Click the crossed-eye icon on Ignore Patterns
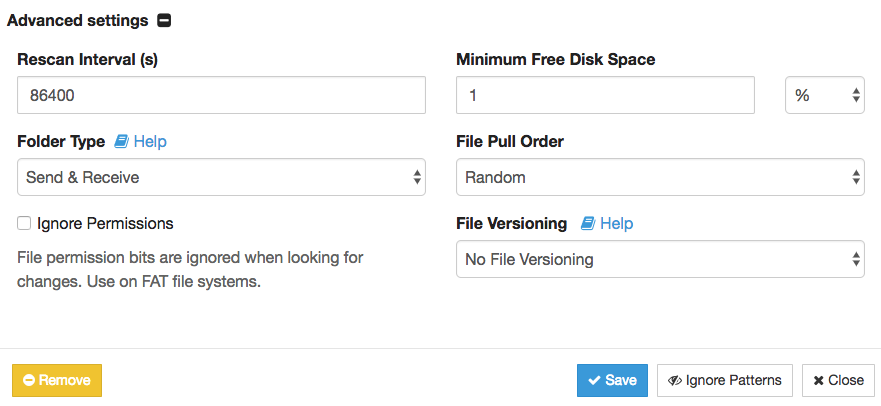The image size is (881, 406). point(674,381)
